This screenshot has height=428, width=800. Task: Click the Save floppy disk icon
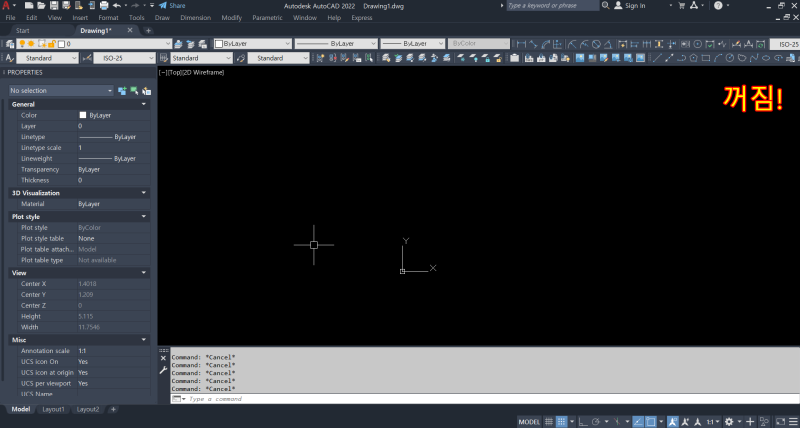pyautogui.click(x=54, y=6)
